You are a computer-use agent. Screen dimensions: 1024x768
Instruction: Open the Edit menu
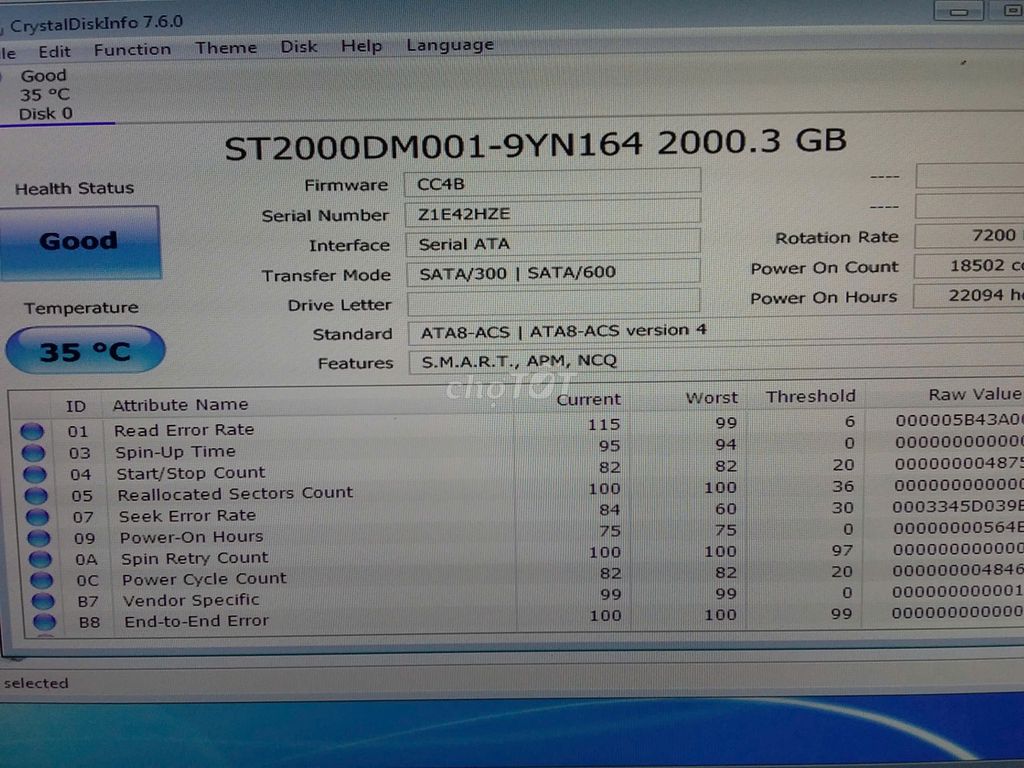point(54,51)
